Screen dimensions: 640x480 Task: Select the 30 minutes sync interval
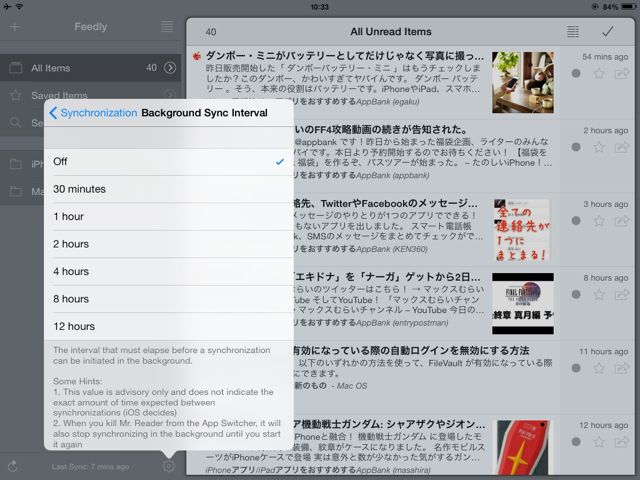[169, 189]
